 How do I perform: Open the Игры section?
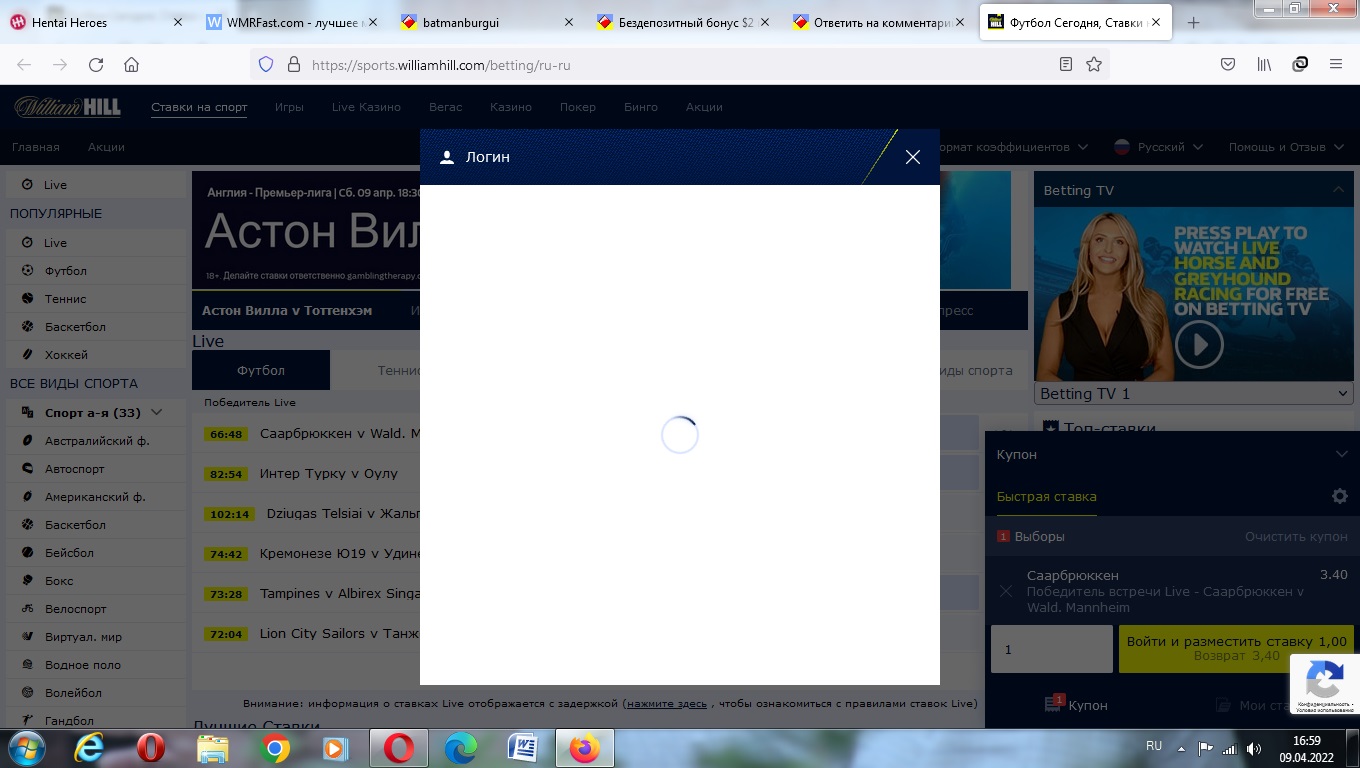(x=289, y=107)
